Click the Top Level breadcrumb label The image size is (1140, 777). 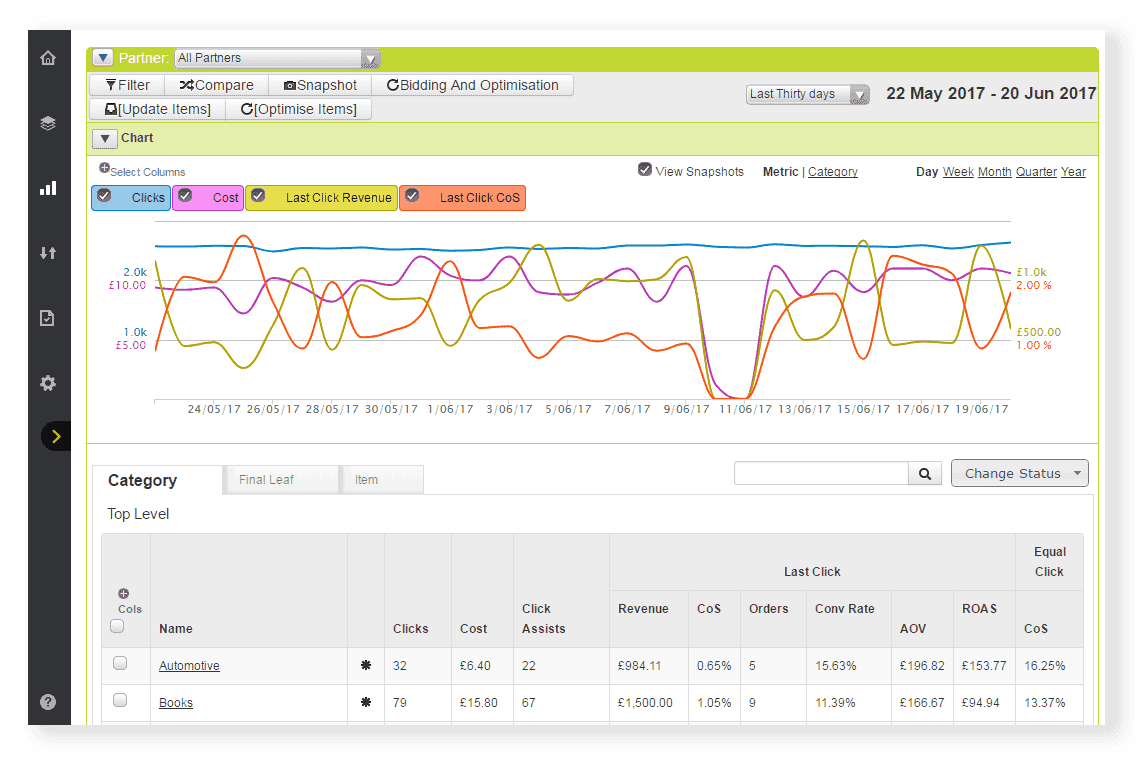point(138,513)
